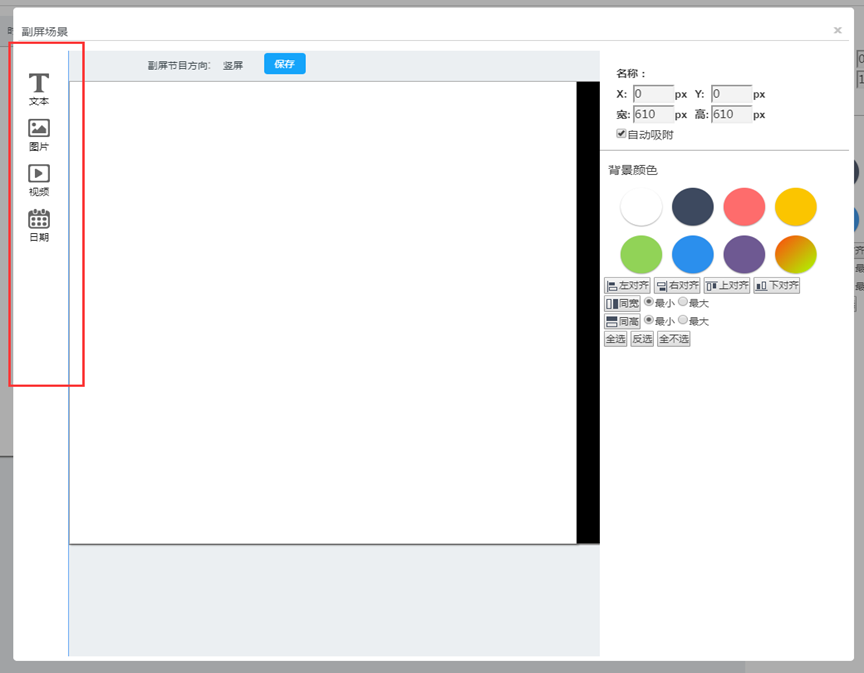
Task: Insert a video using the 视频 icon
Action: tap(39, 179)
